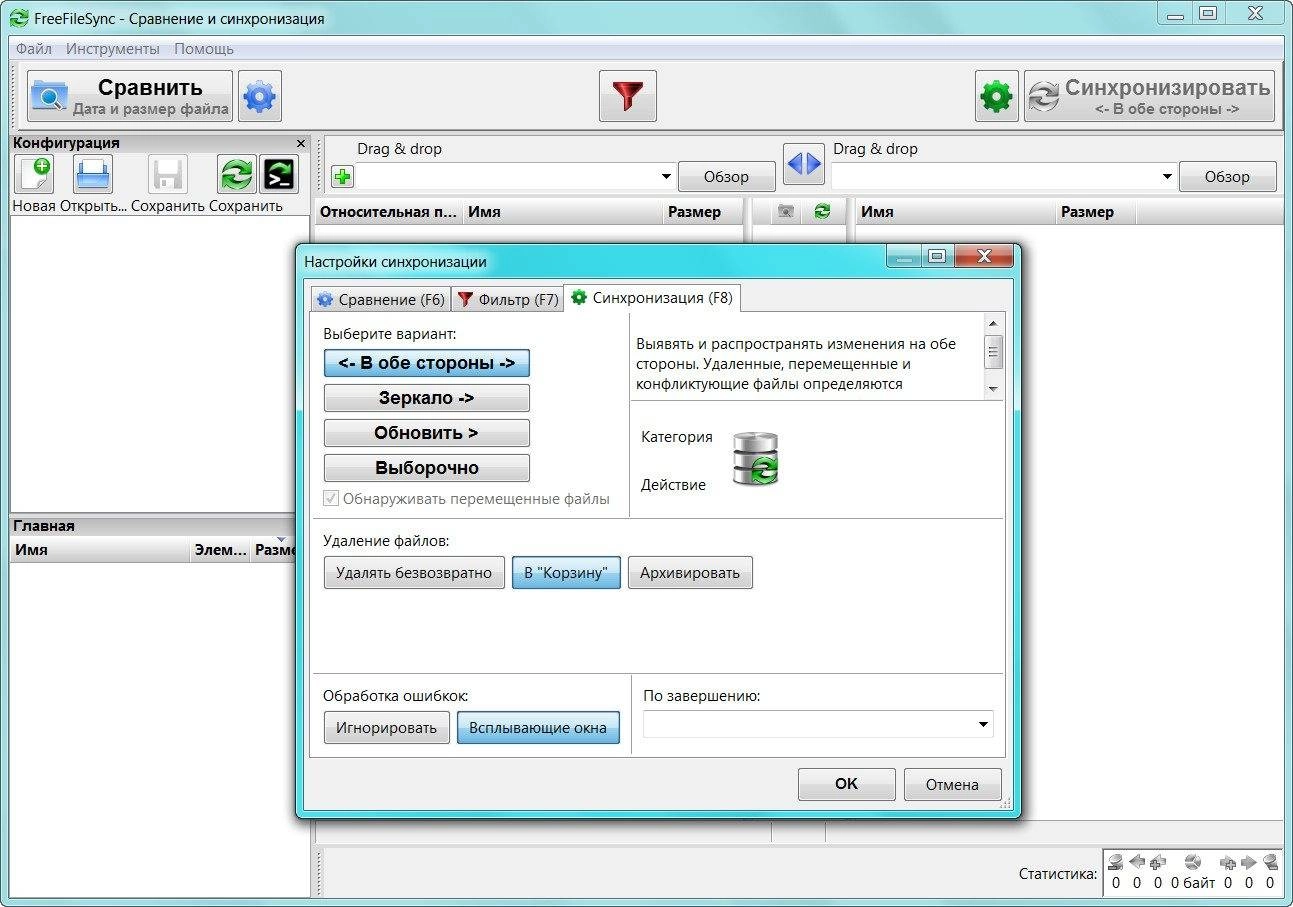Click the FreeFileSync title bar app icon
The image size is (1293, 907).
point(18,19)
